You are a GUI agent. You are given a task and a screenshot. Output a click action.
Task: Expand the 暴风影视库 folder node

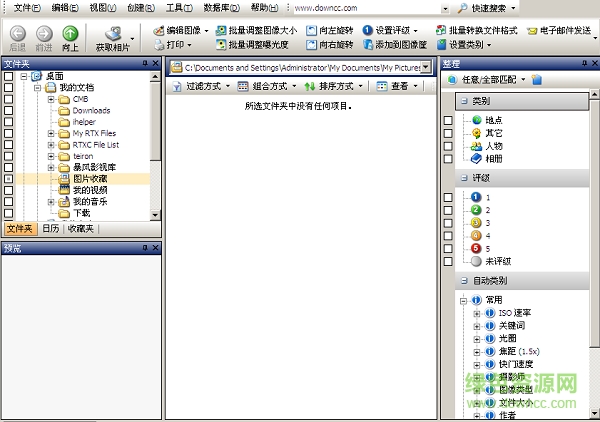[x=51, y=168]
